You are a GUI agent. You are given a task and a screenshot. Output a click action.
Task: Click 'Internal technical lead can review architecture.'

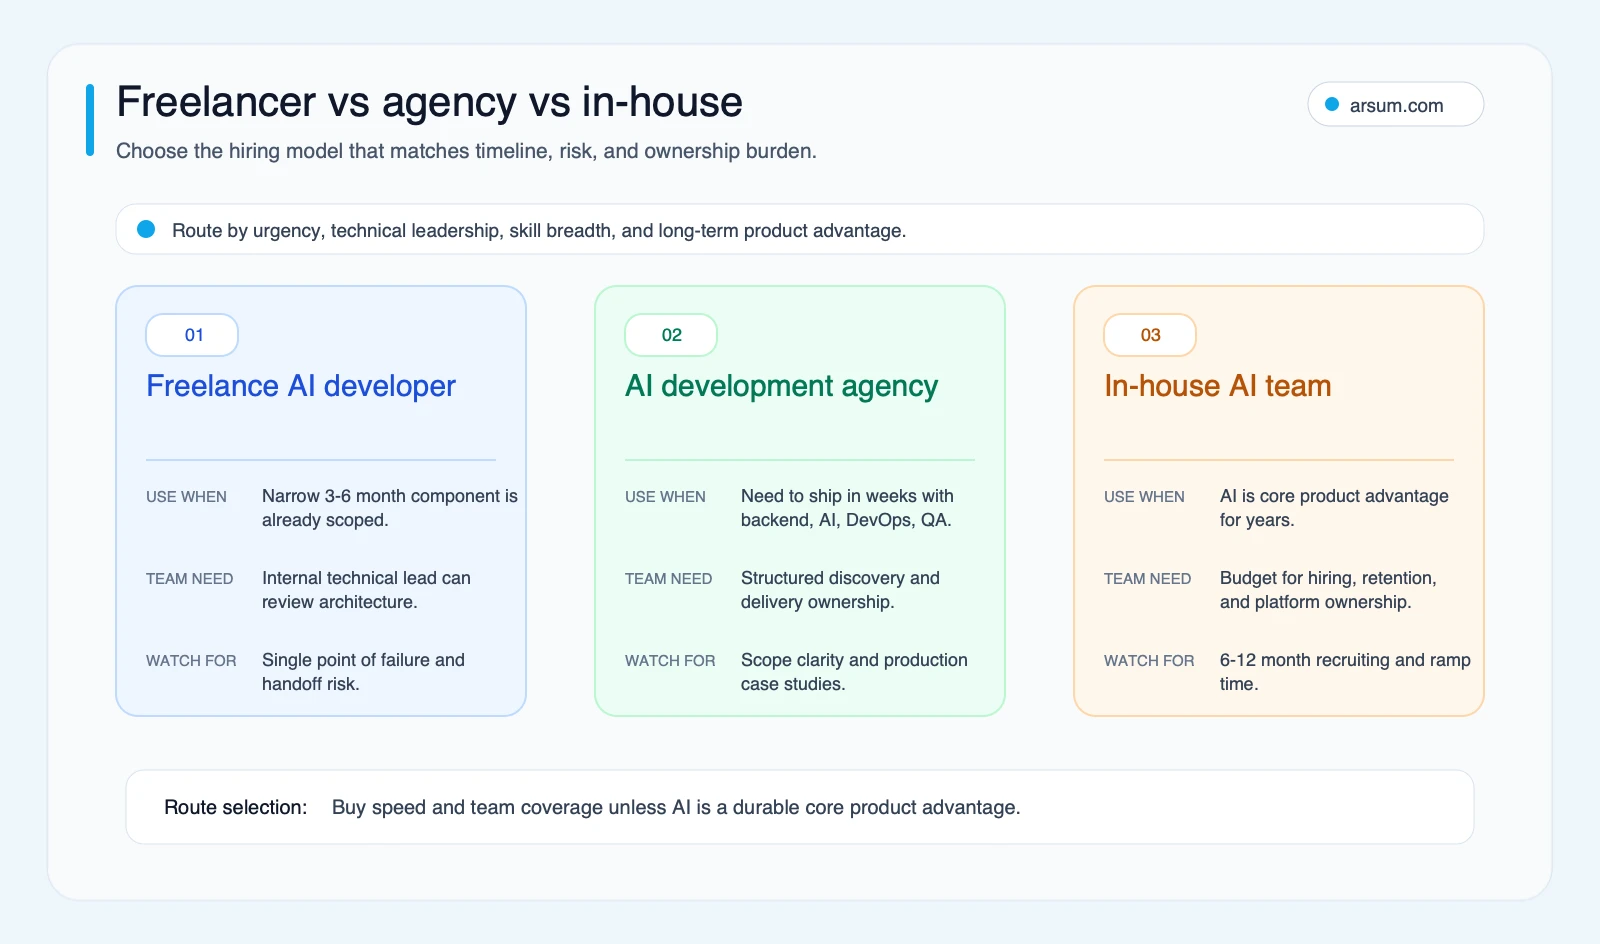pyautogui.click(x=366, y=590)
